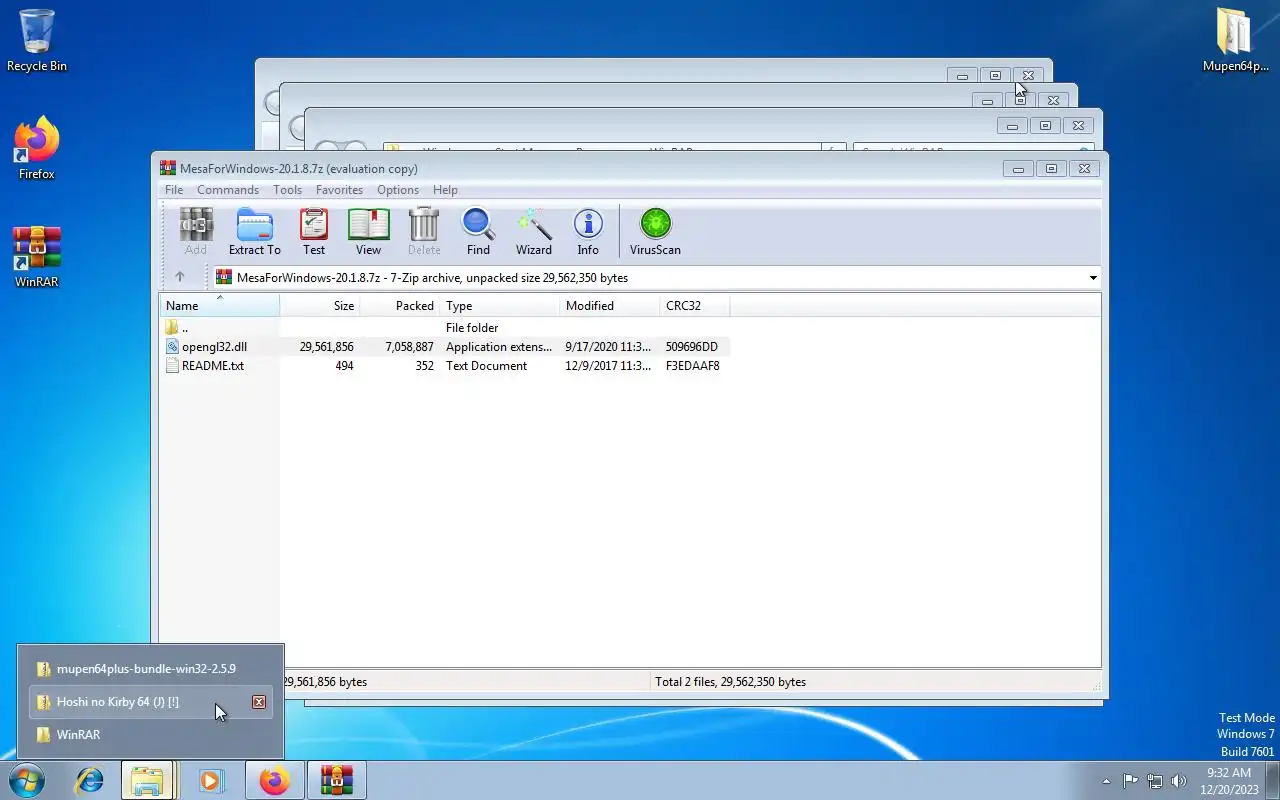Viewport: 1280px width, 800px height.
Task: Switch to mupen64plus-bundle-win32-2.5.9 window
Action: pyautogui.click(x=150, y=669)
